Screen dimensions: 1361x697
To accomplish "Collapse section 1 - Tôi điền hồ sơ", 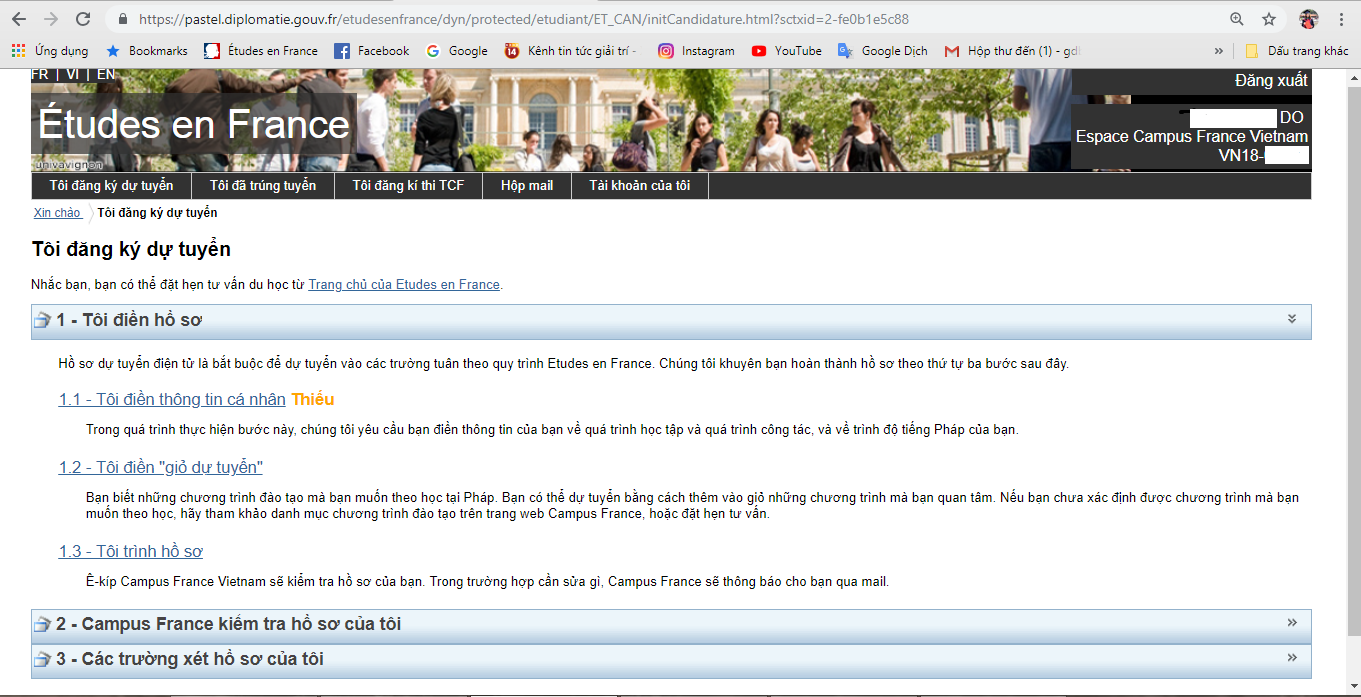I will (x=1292, y=319).
